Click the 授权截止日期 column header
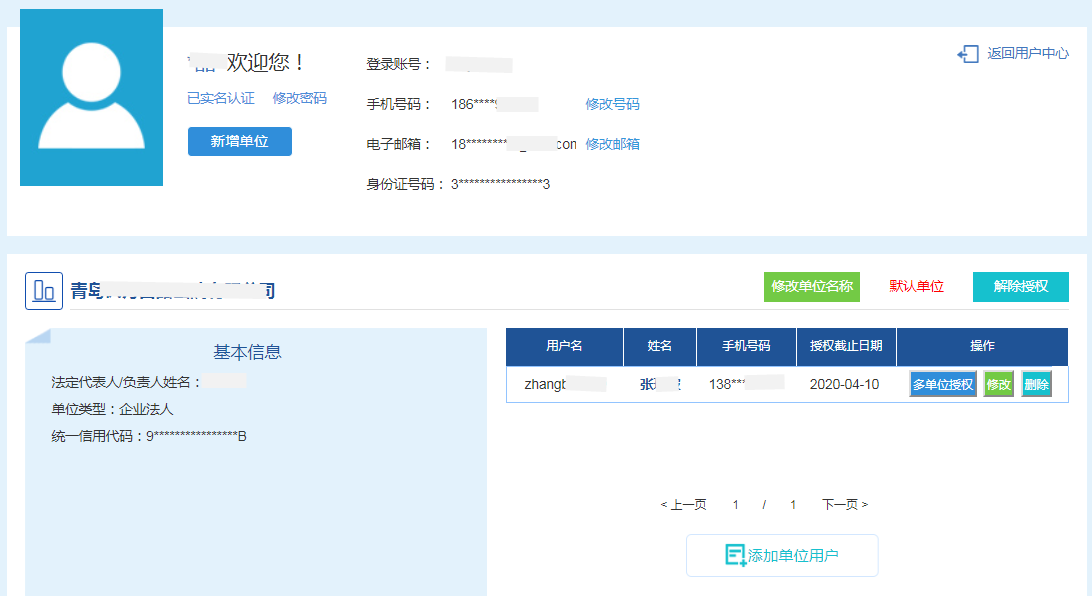The height and width of the screenshot is (596, 1092). 846,346
